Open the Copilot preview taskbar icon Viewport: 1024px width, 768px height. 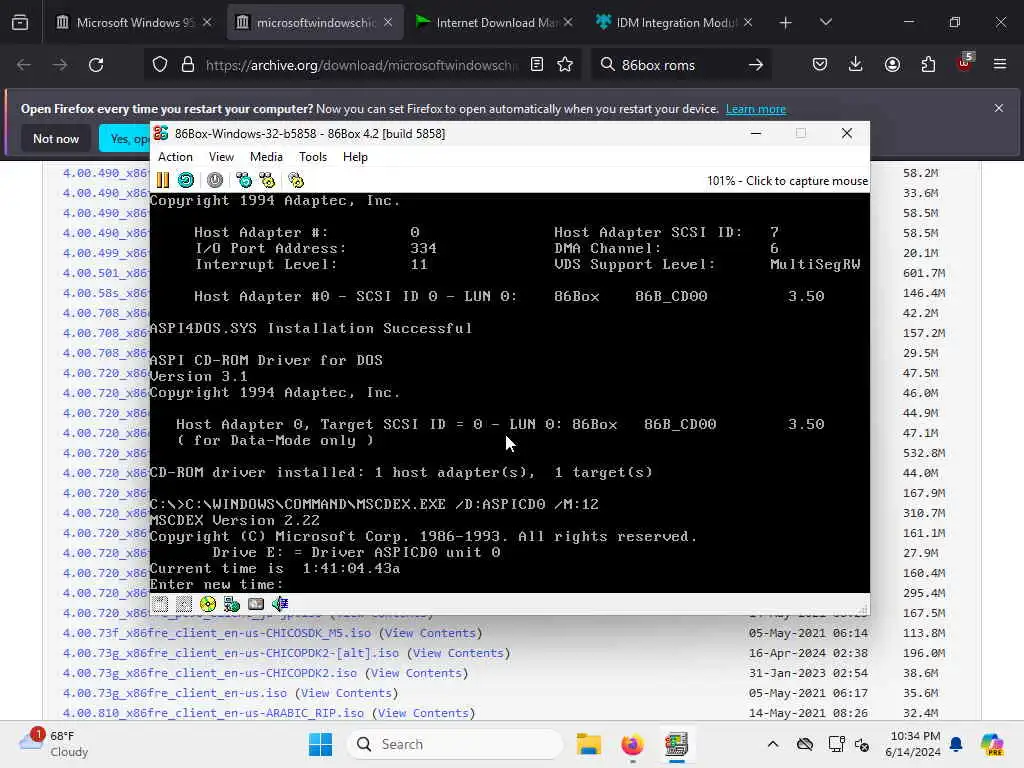[992, 744]
